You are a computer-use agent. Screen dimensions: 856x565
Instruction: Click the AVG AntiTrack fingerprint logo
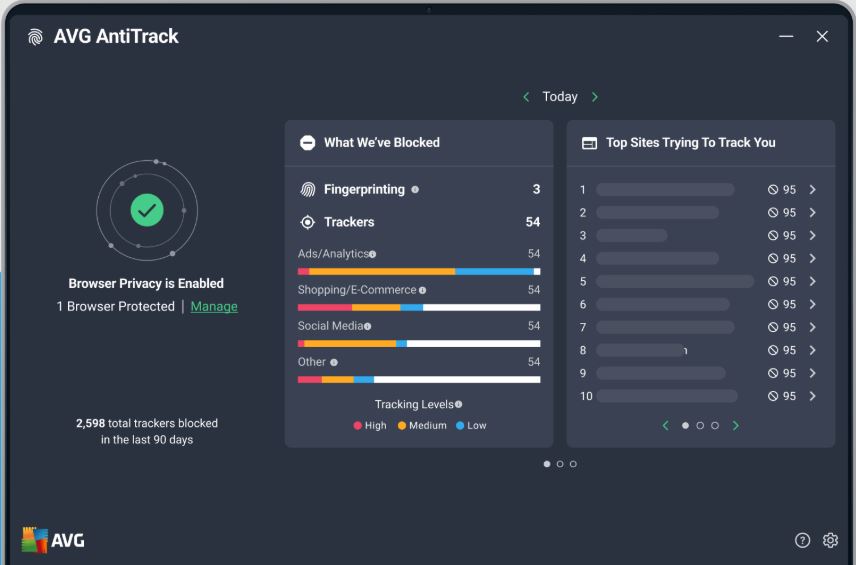pyautogui.click(x=35, y=37)
